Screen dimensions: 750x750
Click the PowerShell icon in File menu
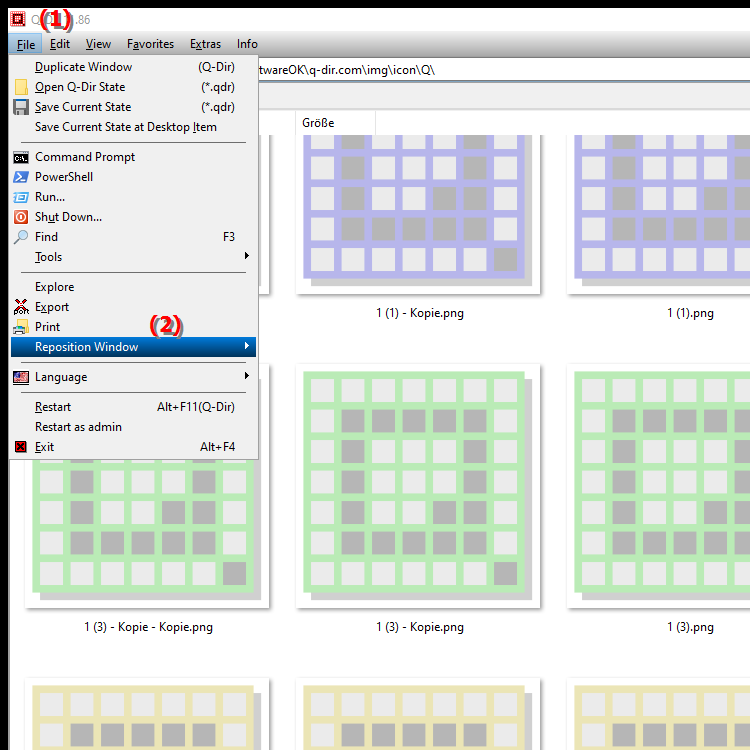21,177
